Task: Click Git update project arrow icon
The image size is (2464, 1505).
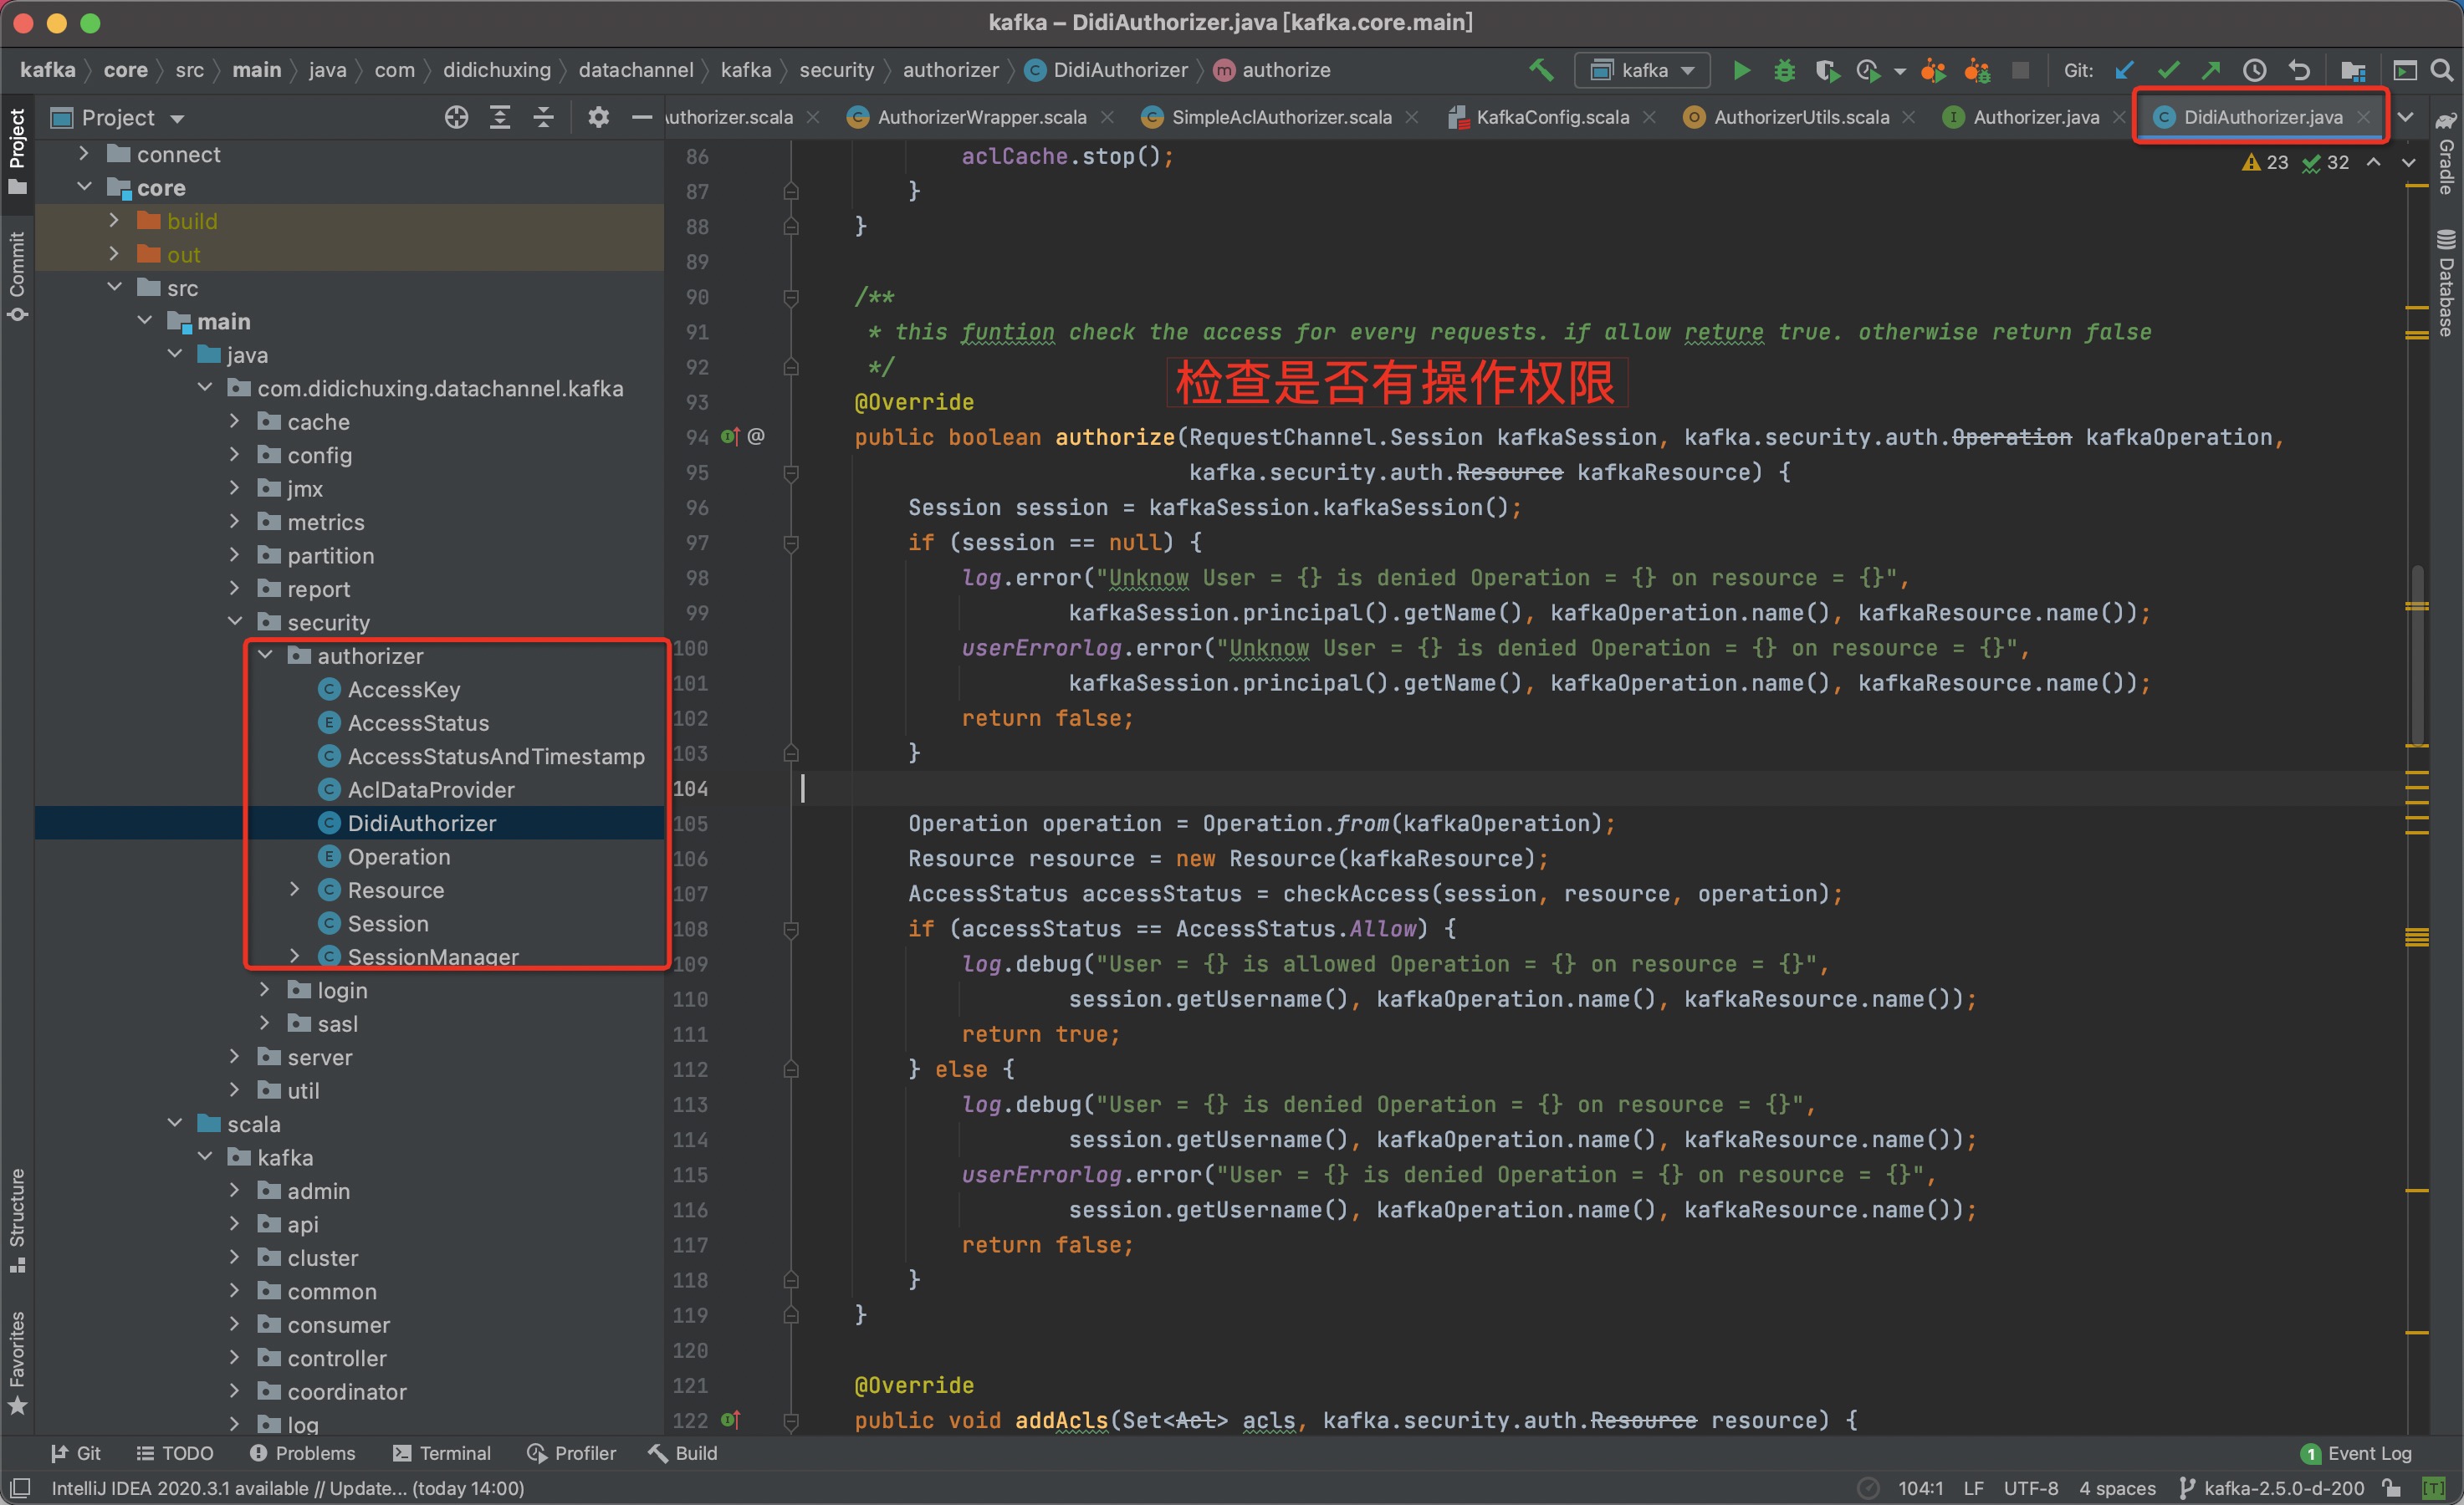Action: click(2125, 70)
